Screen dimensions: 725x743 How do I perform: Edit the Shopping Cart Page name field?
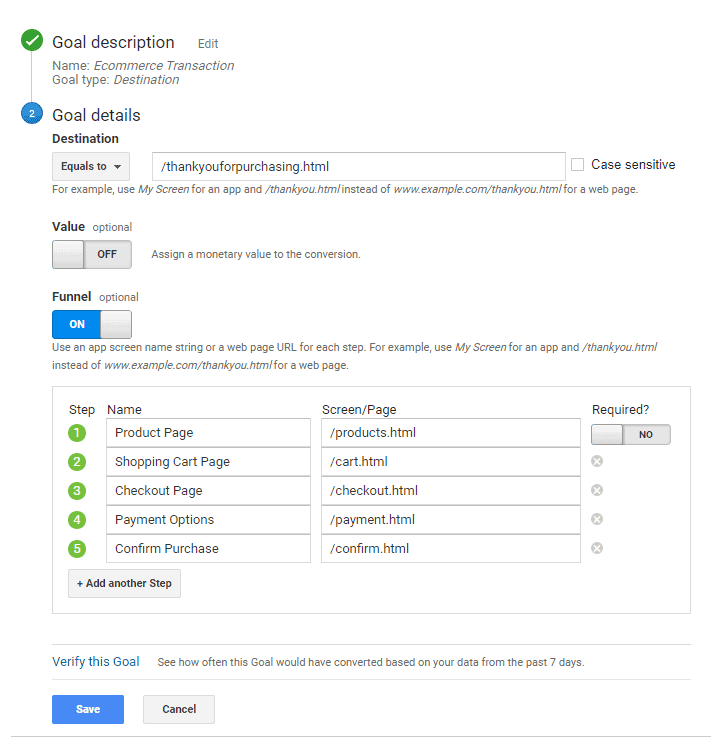[x=208, y=462]
